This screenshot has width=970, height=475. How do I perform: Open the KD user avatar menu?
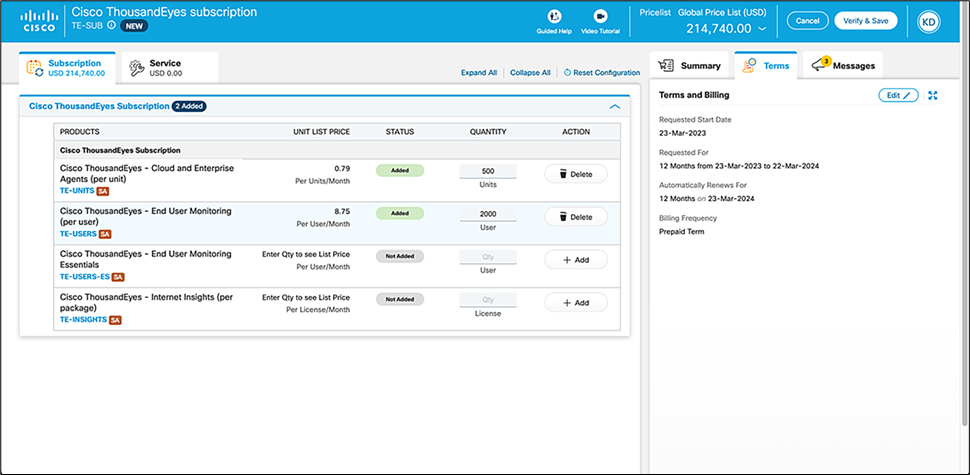[x=929, y=22]
